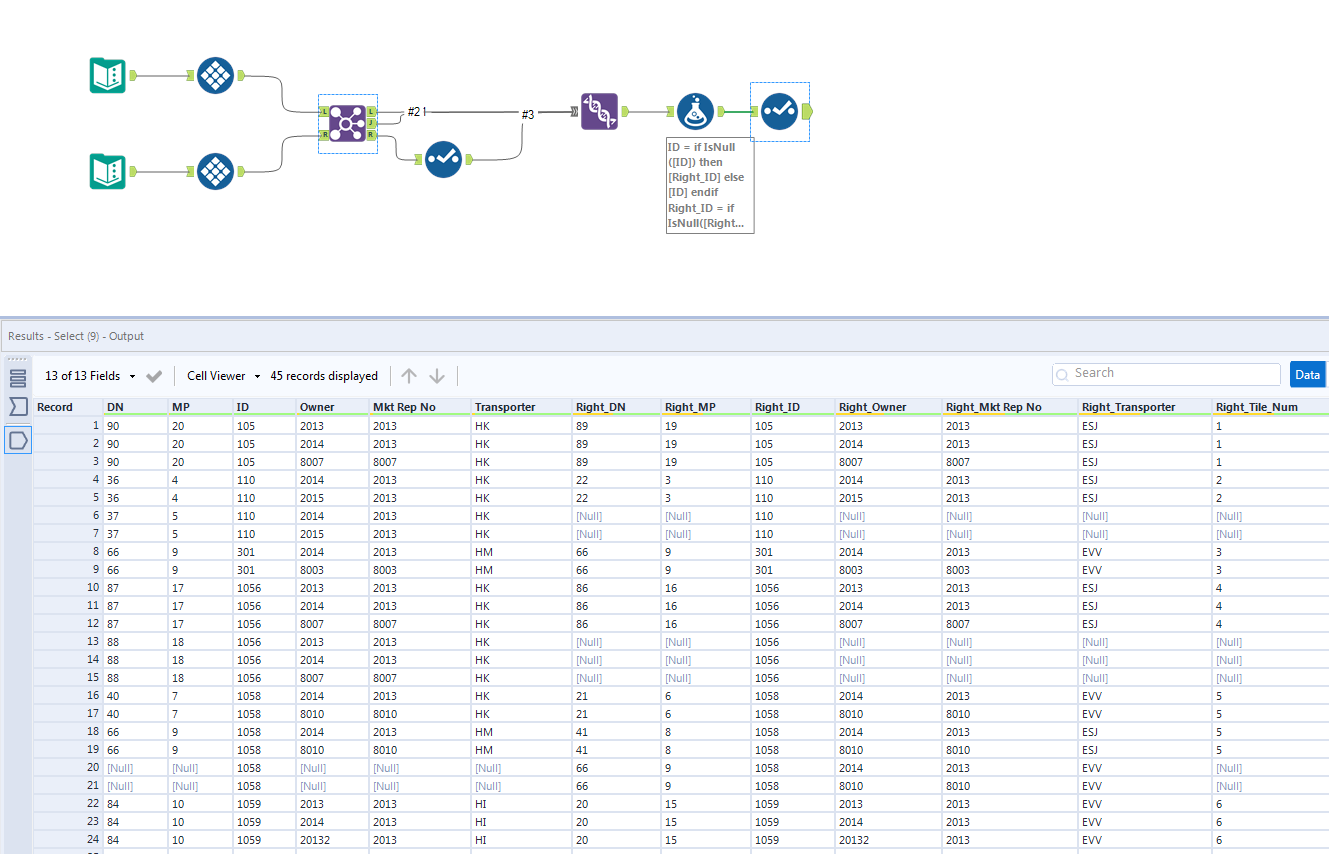Select the Data tab in results pane
Screen dimensions: 1329x854
(x=1307, y=374)
